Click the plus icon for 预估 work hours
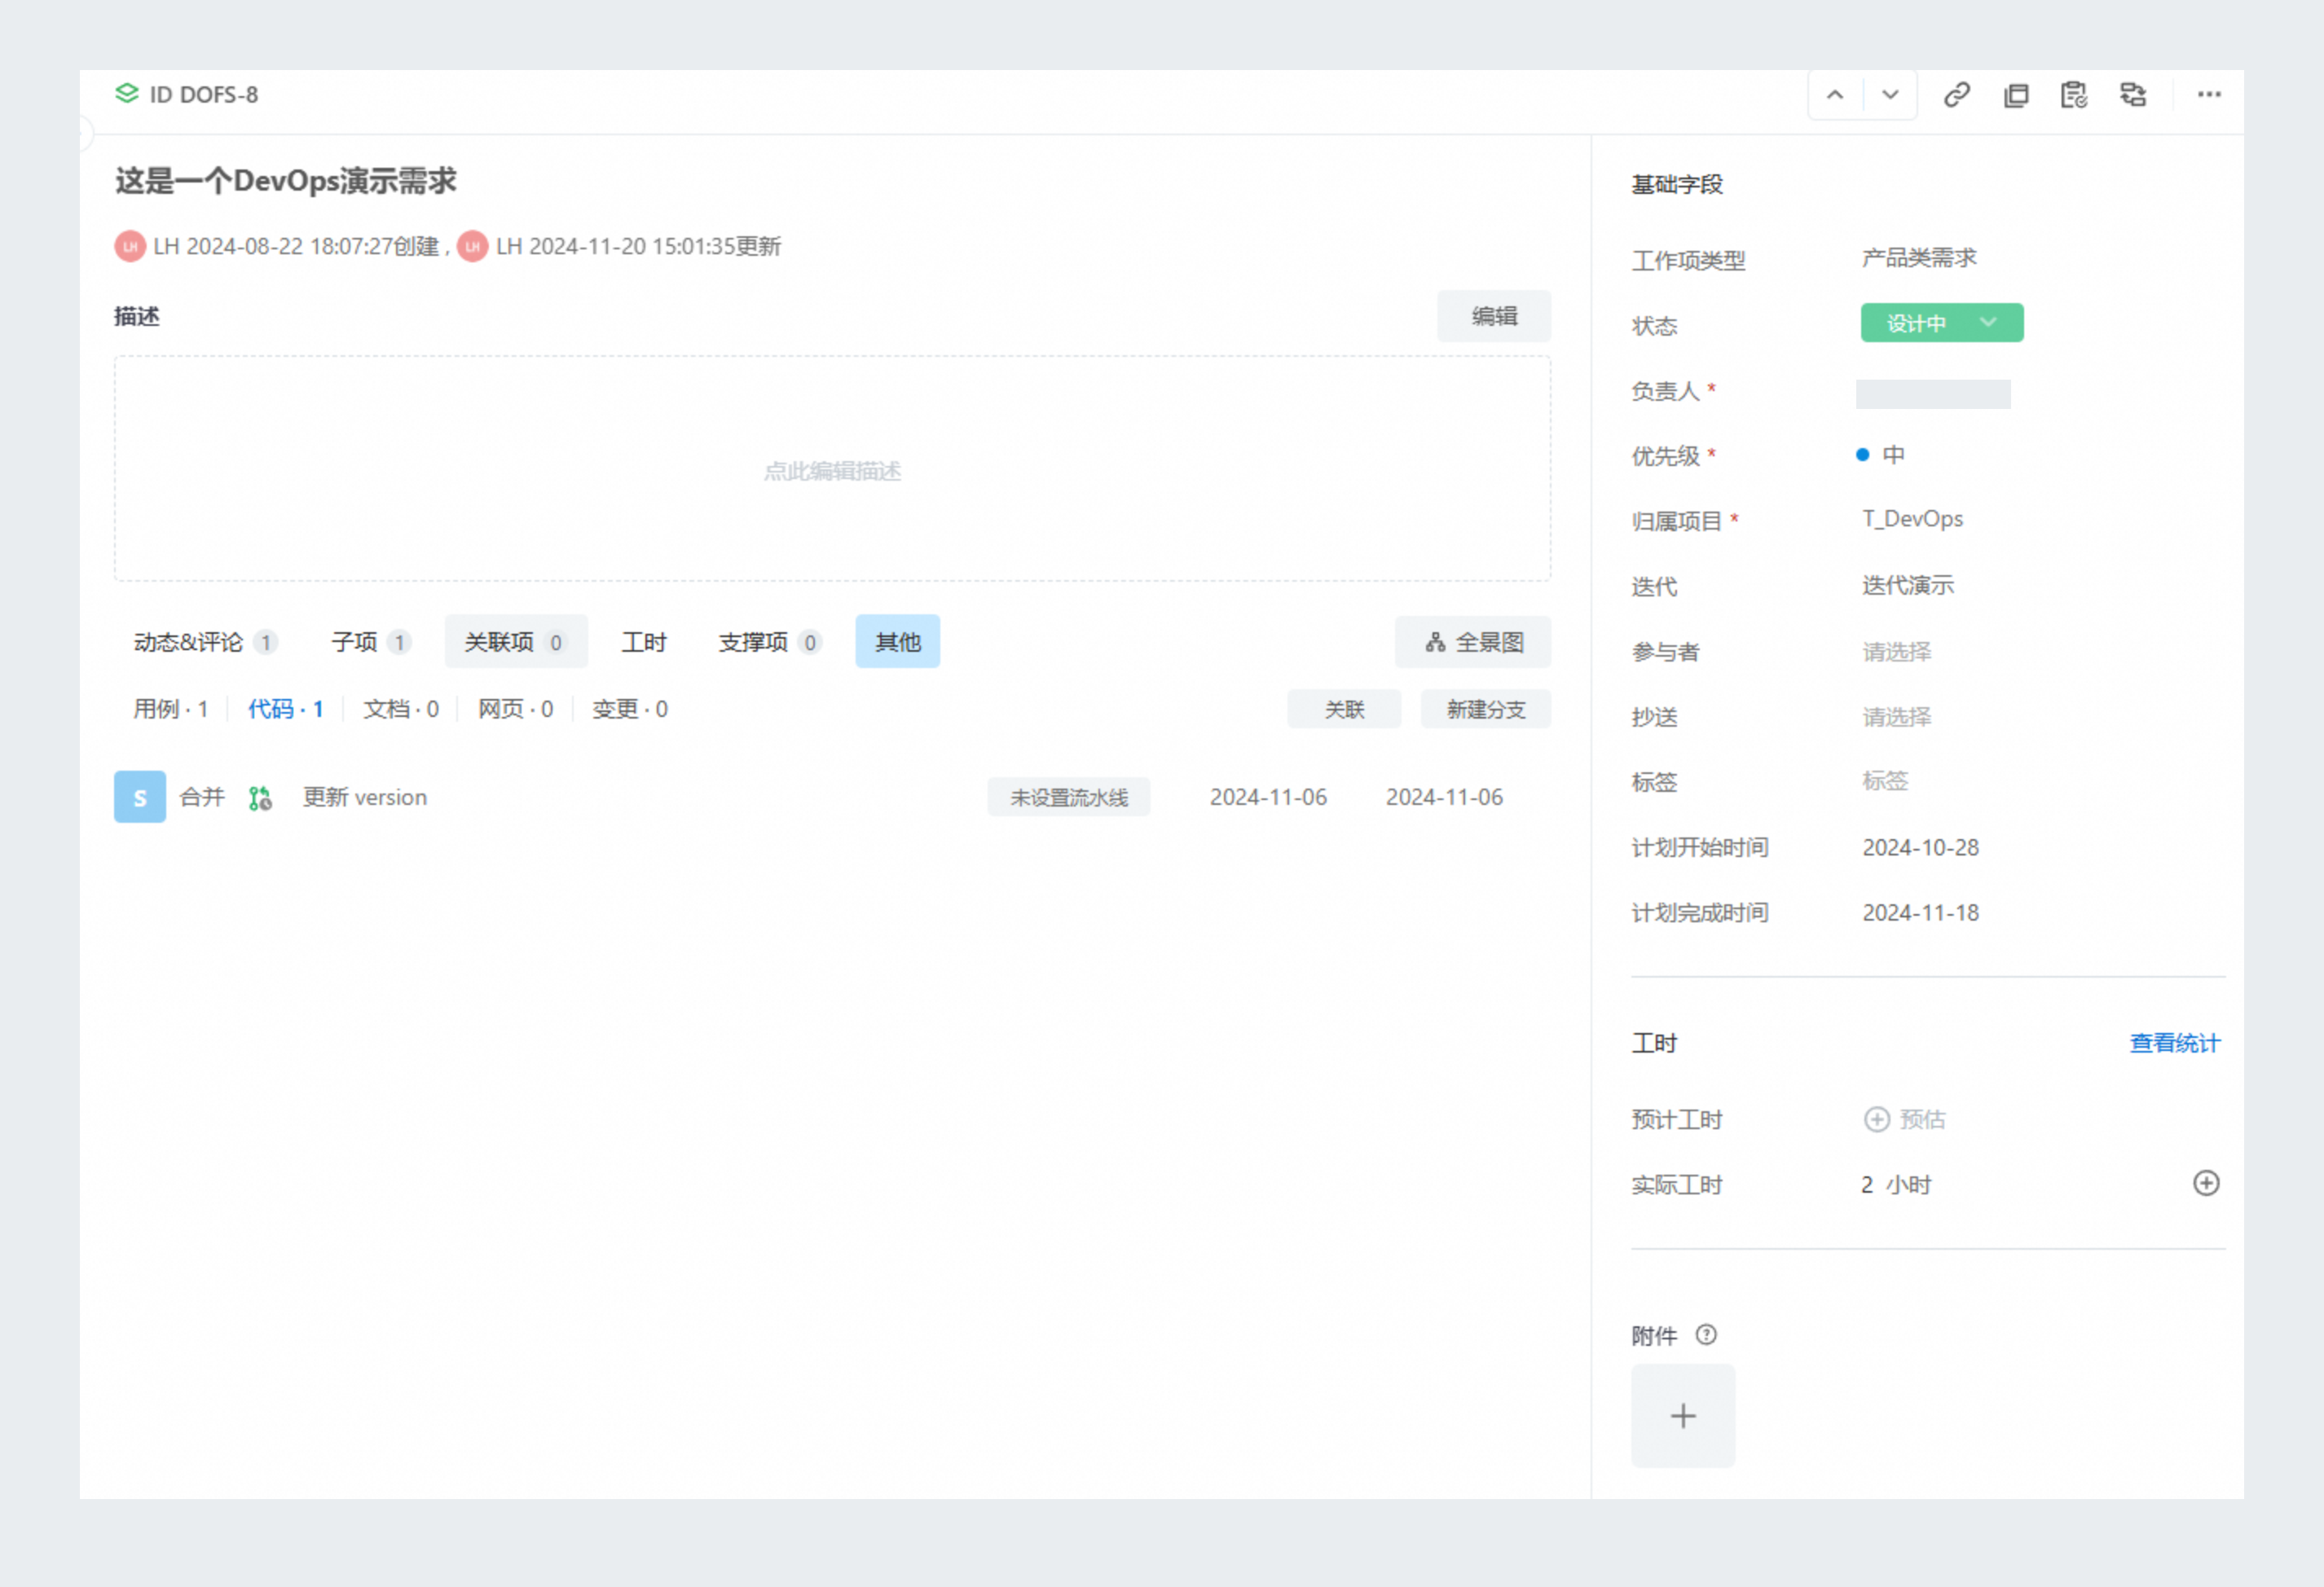2324x1587 pixels. click(x=1877, y=1119)
